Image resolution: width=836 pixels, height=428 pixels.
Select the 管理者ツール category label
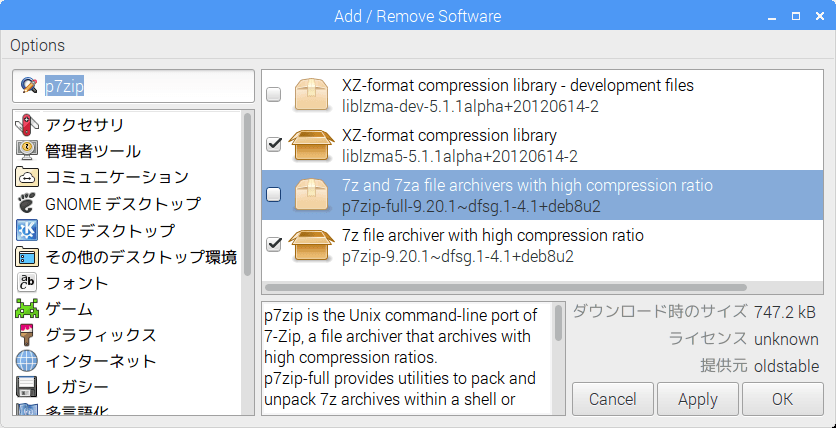(x=93, y=151)
